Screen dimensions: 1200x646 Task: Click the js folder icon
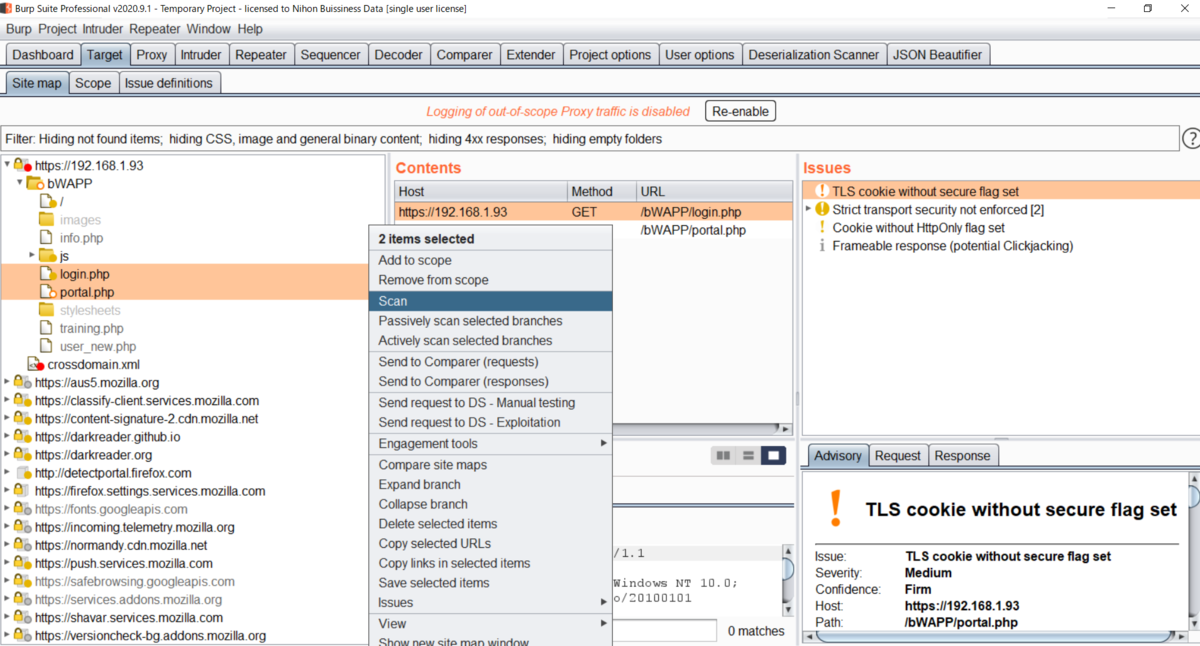pyautogui.click(x=47, y=256)
